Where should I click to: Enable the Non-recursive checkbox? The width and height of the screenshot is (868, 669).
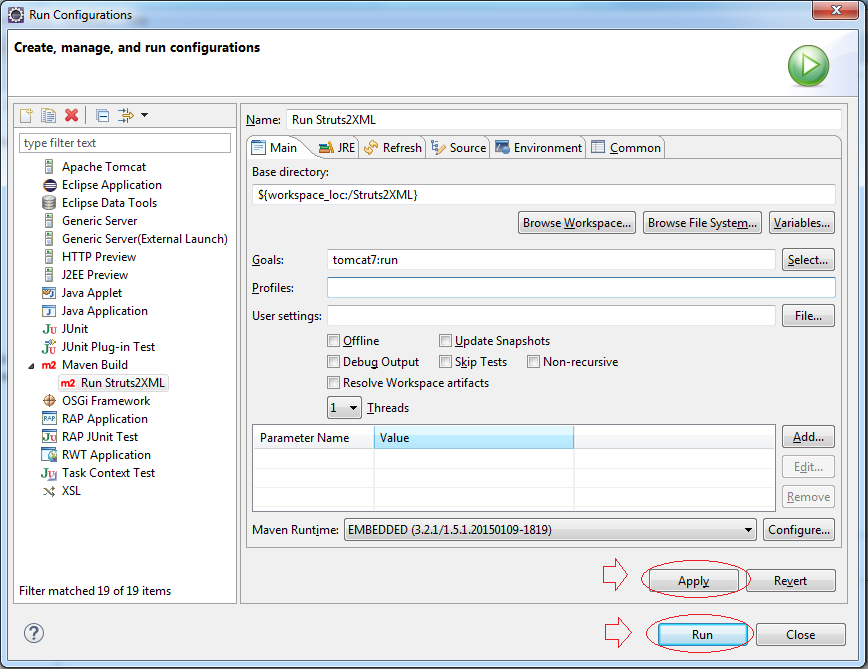(533, 362)
